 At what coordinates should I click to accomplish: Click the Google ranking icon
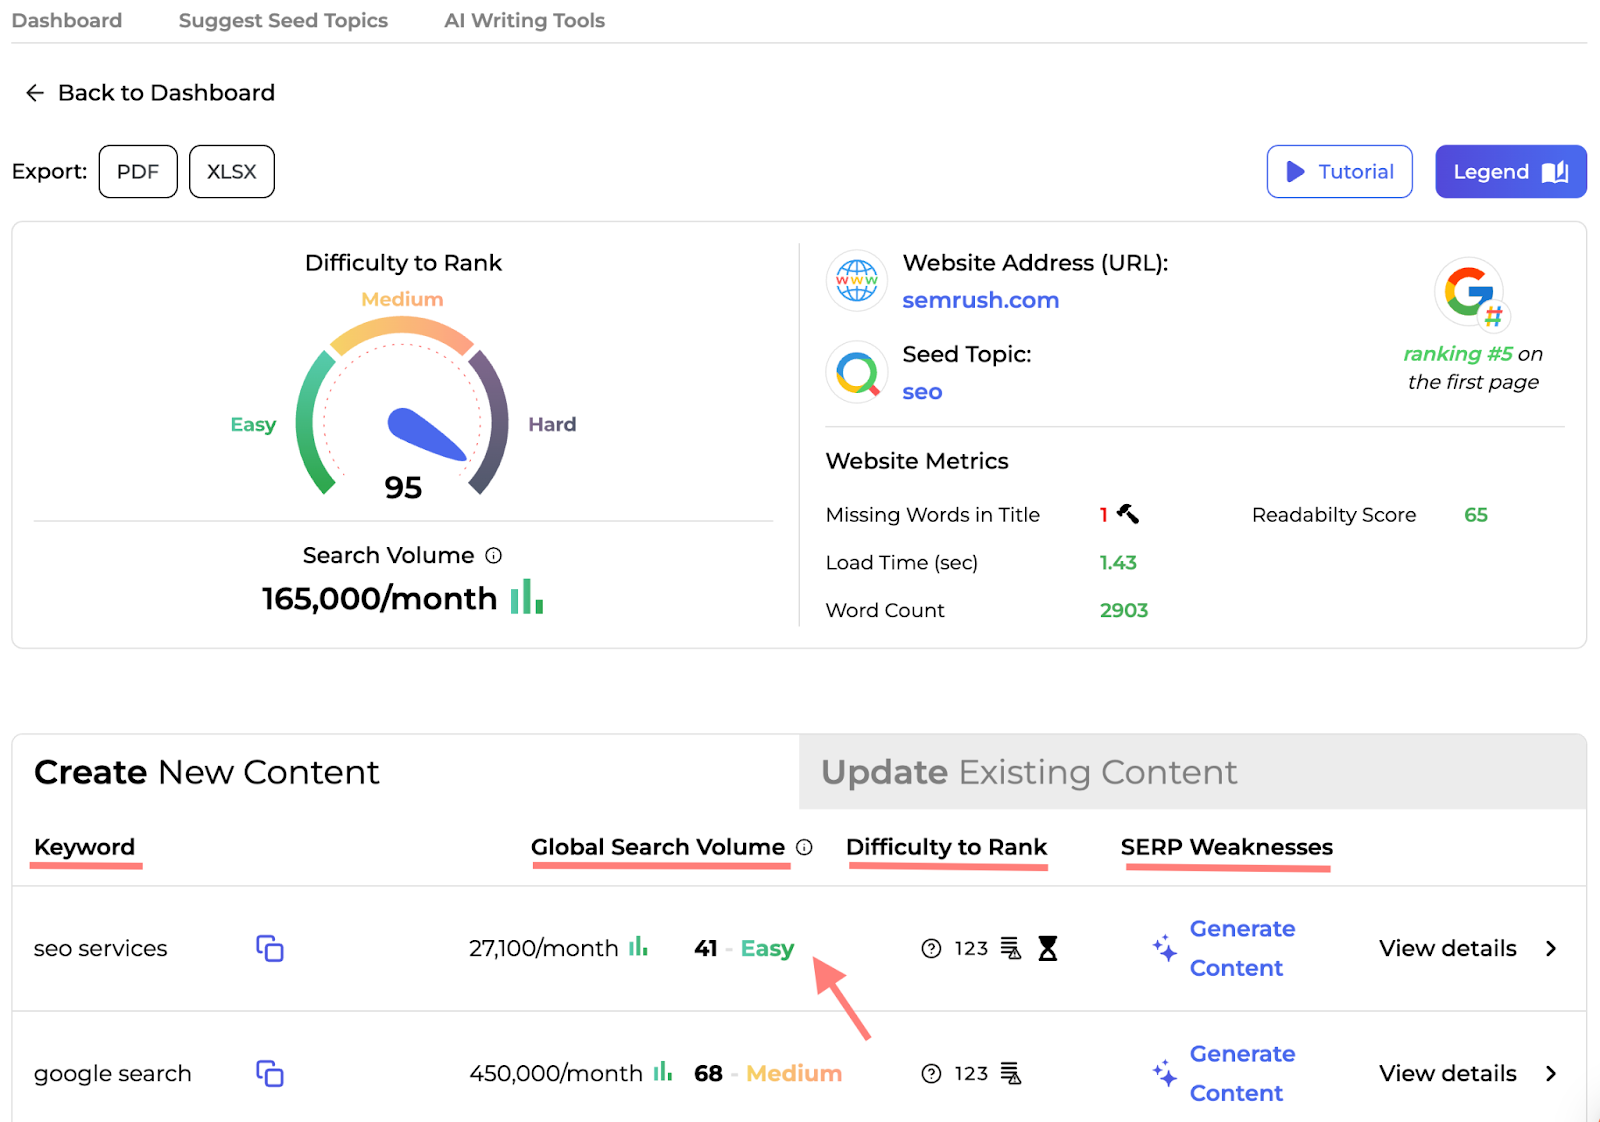point(1472,294)
